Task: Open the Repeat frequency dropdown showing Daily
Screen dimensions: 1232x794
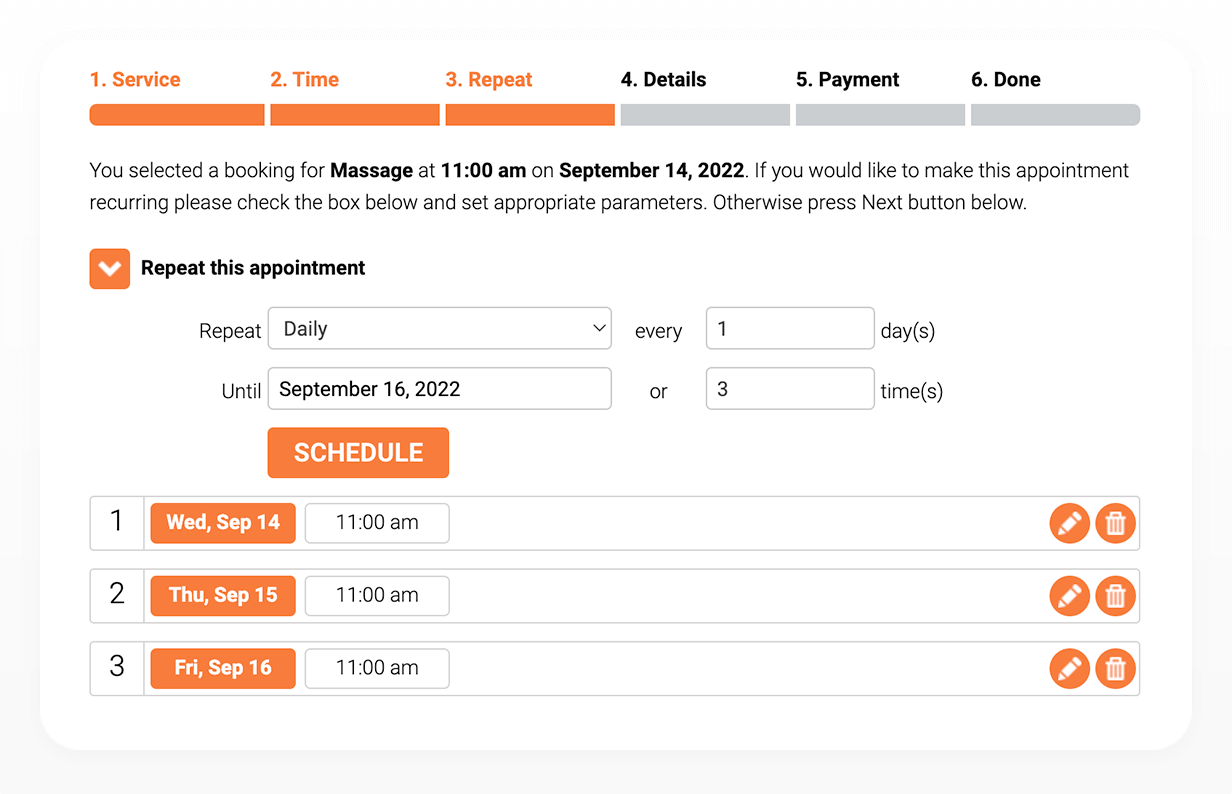Action: click(440, 328)
